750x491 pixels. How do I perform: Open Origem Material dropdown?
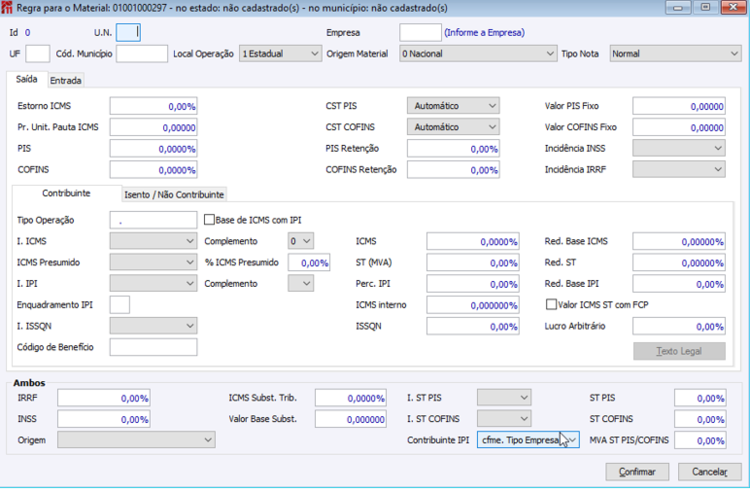tap(478, 54)
